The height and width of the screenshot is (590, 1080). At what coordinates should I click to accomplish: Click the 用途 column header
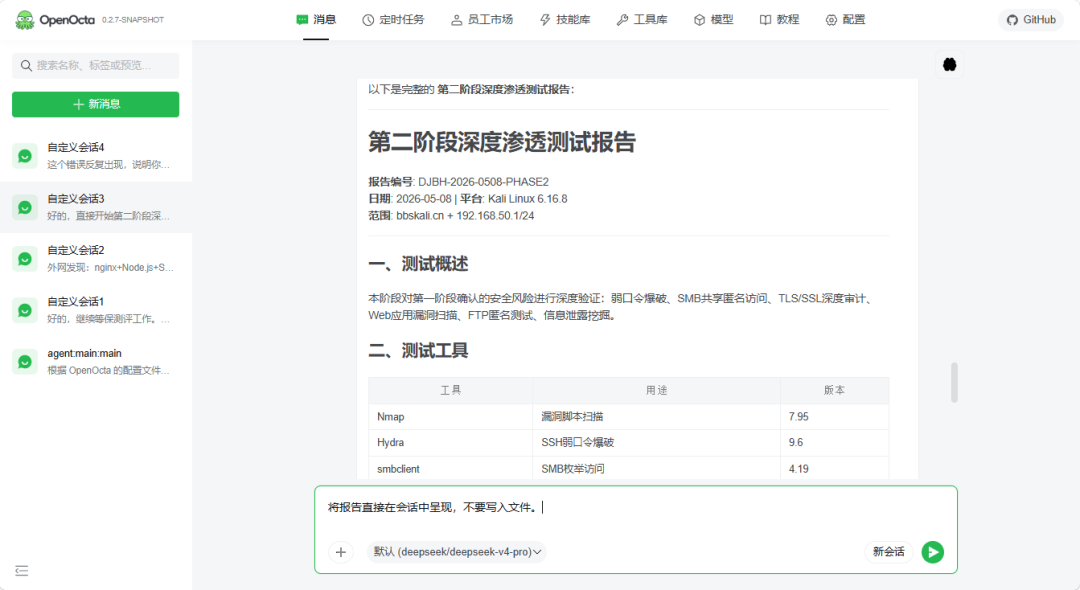click(x=656, y=390)
